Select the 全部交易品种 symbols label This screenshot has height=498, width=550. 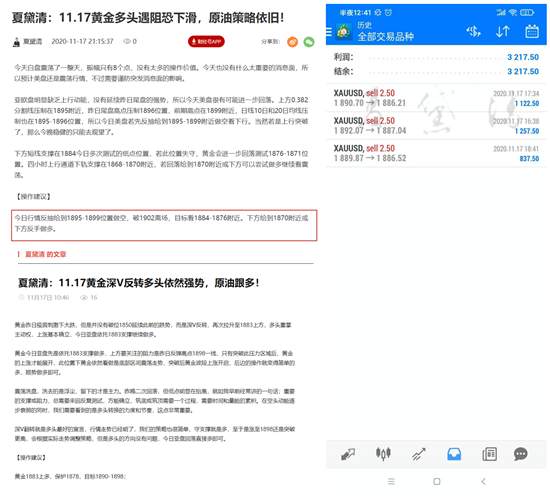[385, 36]
